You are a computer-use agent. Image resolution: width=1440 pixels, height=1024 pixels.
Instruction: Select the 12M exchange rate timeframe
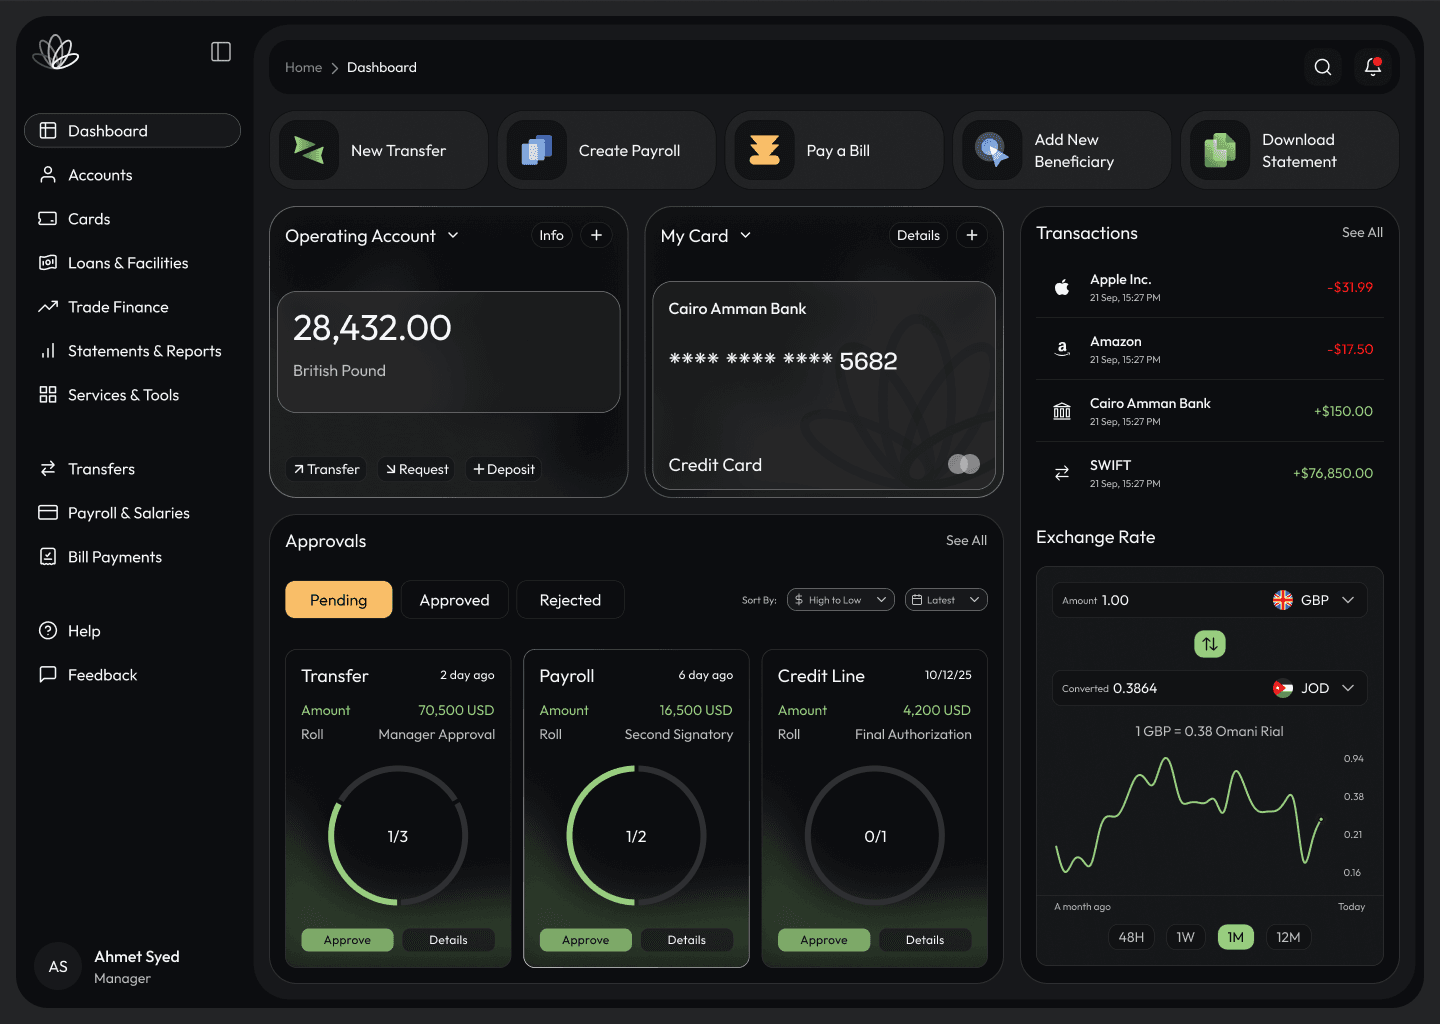[1289, 937]
